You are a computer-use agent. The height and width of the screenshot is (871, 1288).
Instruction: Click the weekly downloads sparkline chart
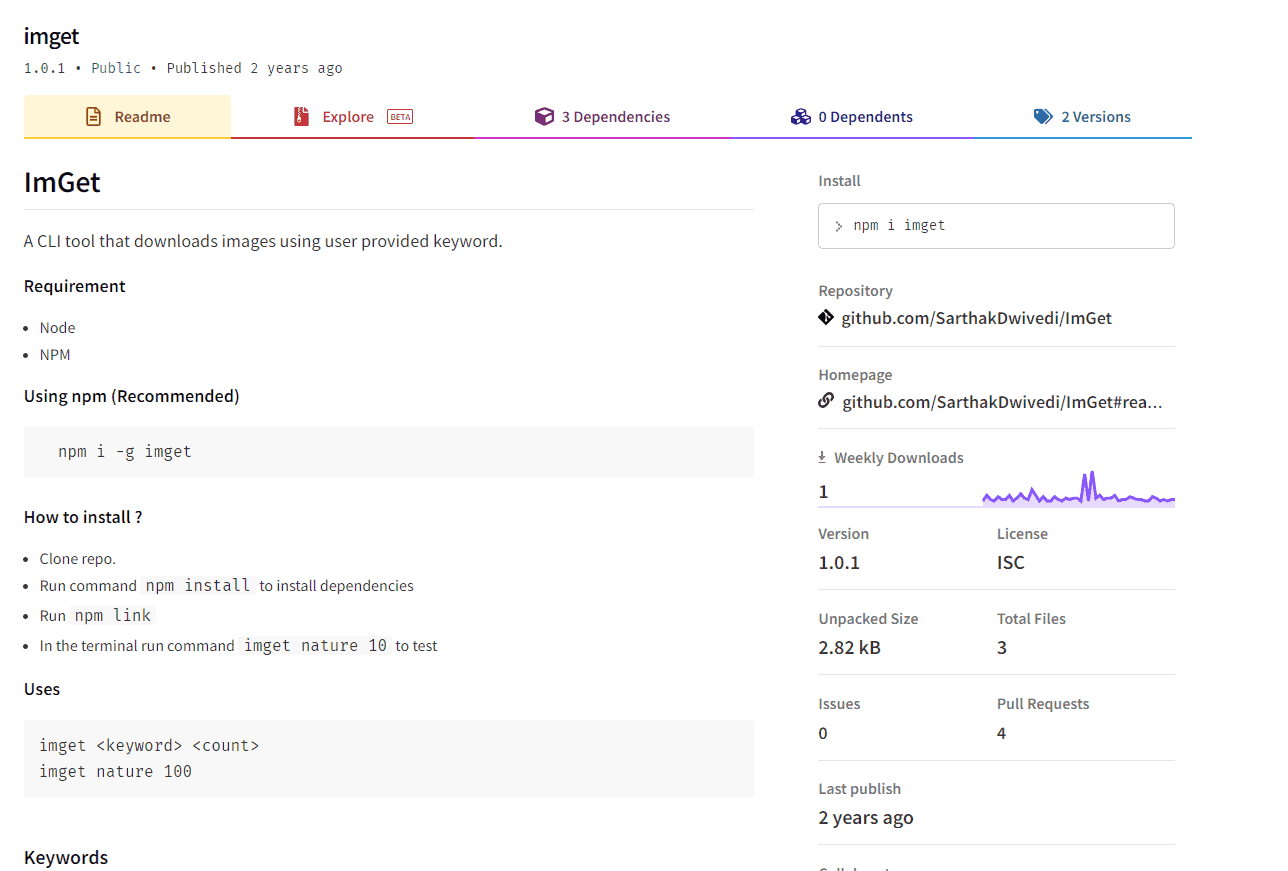[x=1078, y=490]
